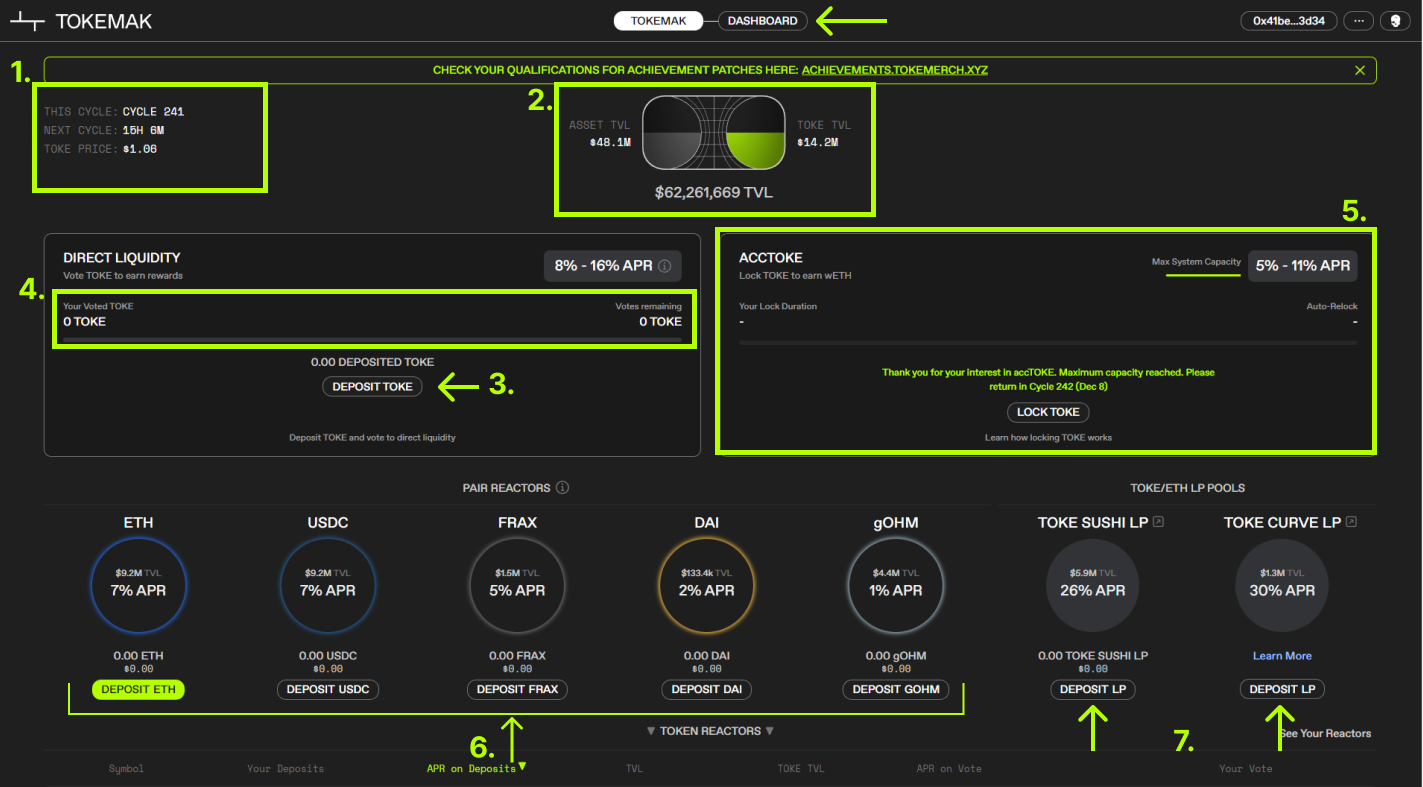Click the 0.00 TOKE SUSHI LP balance text
Viewport: 1423px width, 787px height.
click(x=1093, y=656)
